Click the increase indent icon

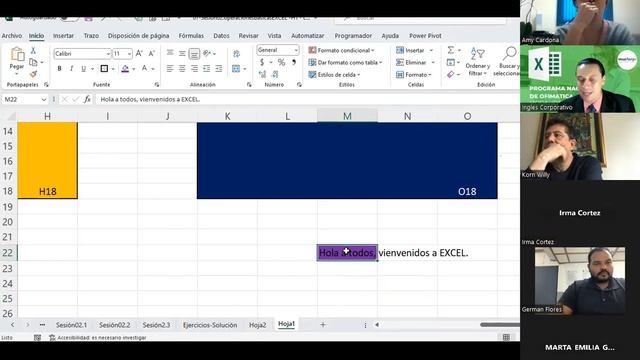[x=219, y=69]
